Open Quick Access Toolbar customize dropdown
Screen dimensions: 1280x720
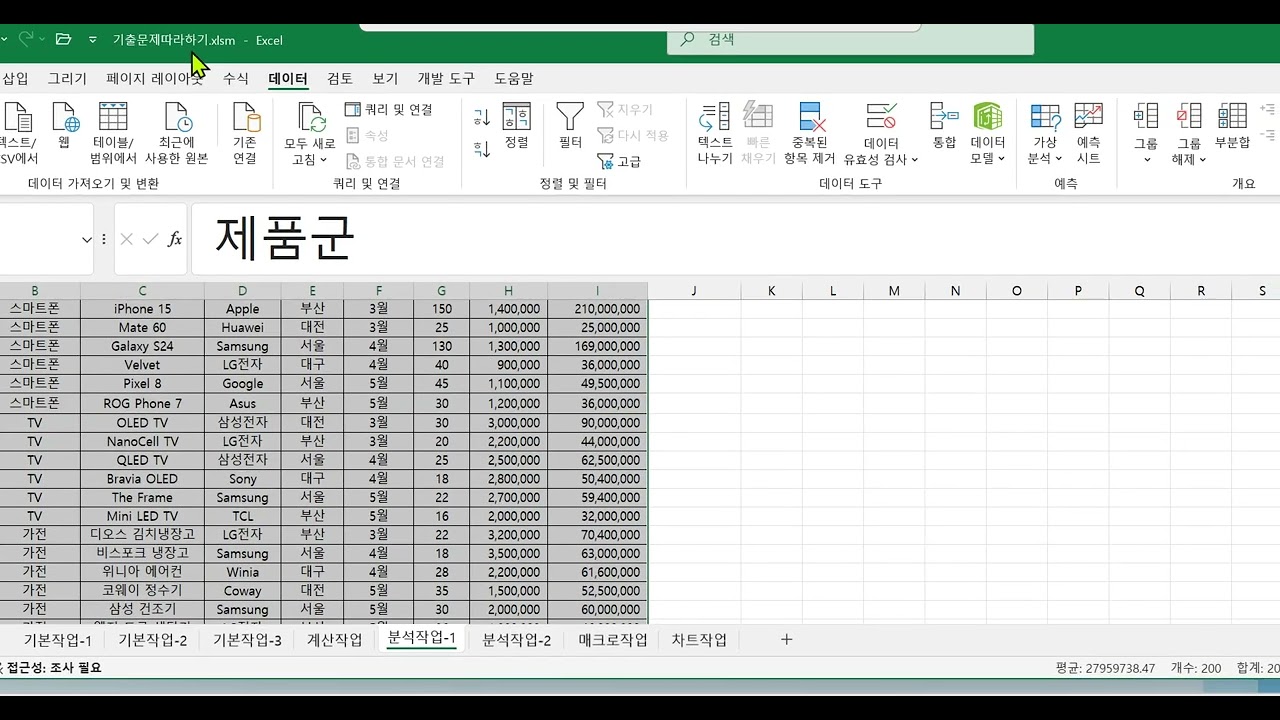click(x=93, y=40)
